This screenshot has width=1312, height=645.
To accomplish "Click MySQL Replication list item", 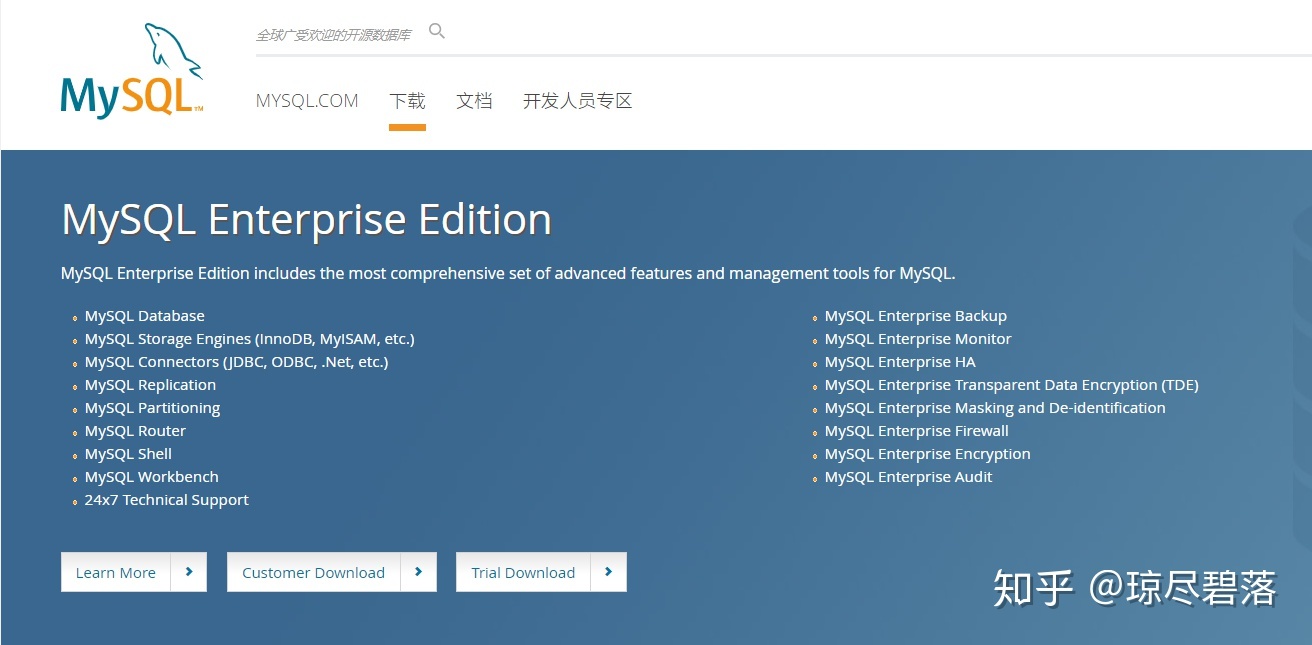I will pos(150,385).
